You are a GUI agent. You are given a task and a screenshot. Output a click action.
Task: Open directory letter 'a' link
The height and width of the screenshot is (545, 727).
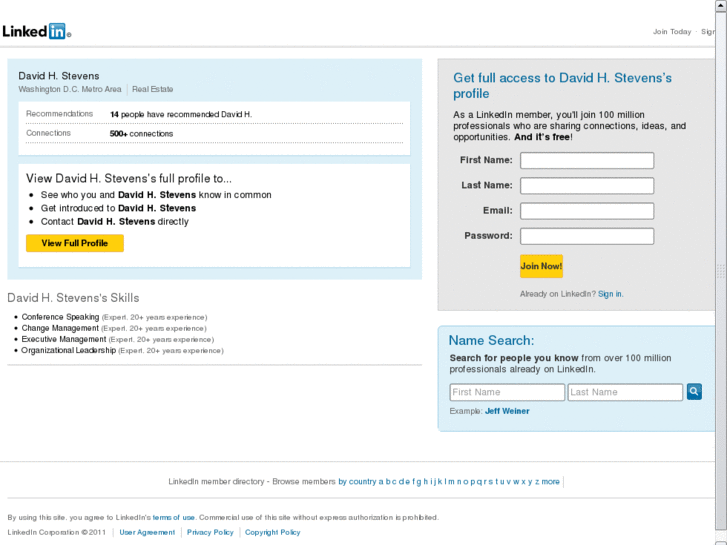[x=381, y=481]
